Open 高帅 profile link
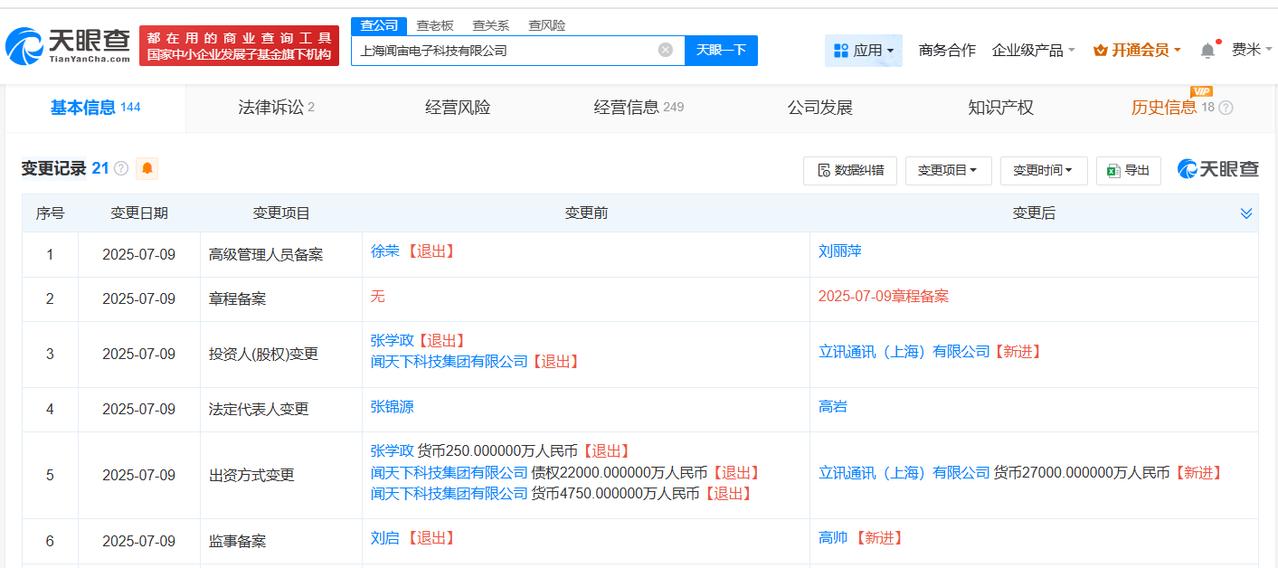This screenshot has width=1278, height=568. pyautogui.click(x=833, y=538)
